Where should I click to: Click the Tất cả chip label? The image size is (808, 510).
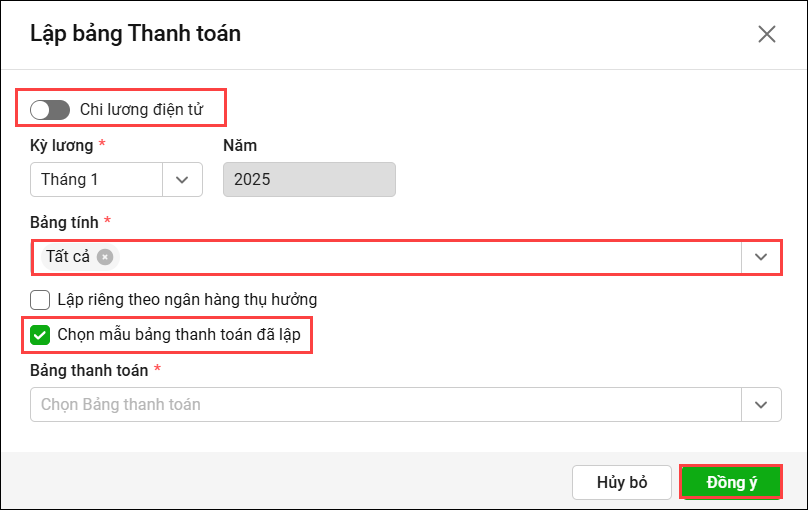coord(68,256)
